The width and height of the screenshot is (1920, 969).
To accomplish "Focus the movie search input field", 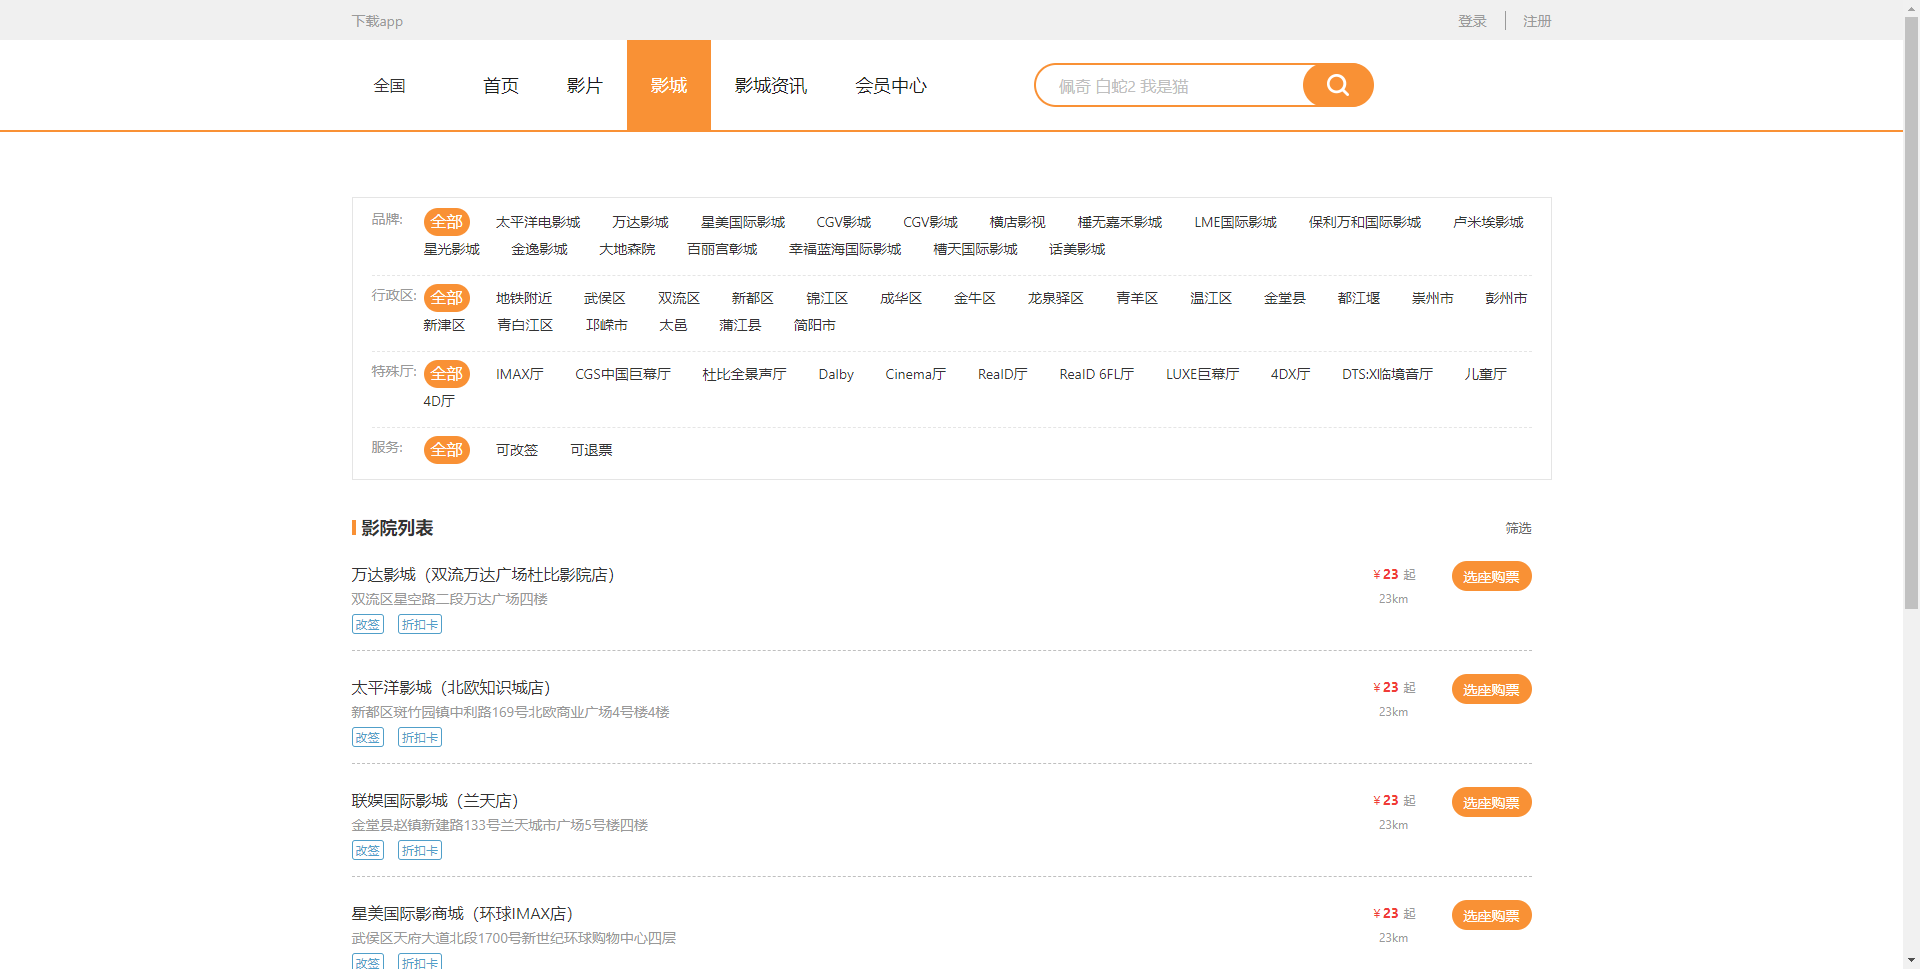I will [x=1170, y=86].
